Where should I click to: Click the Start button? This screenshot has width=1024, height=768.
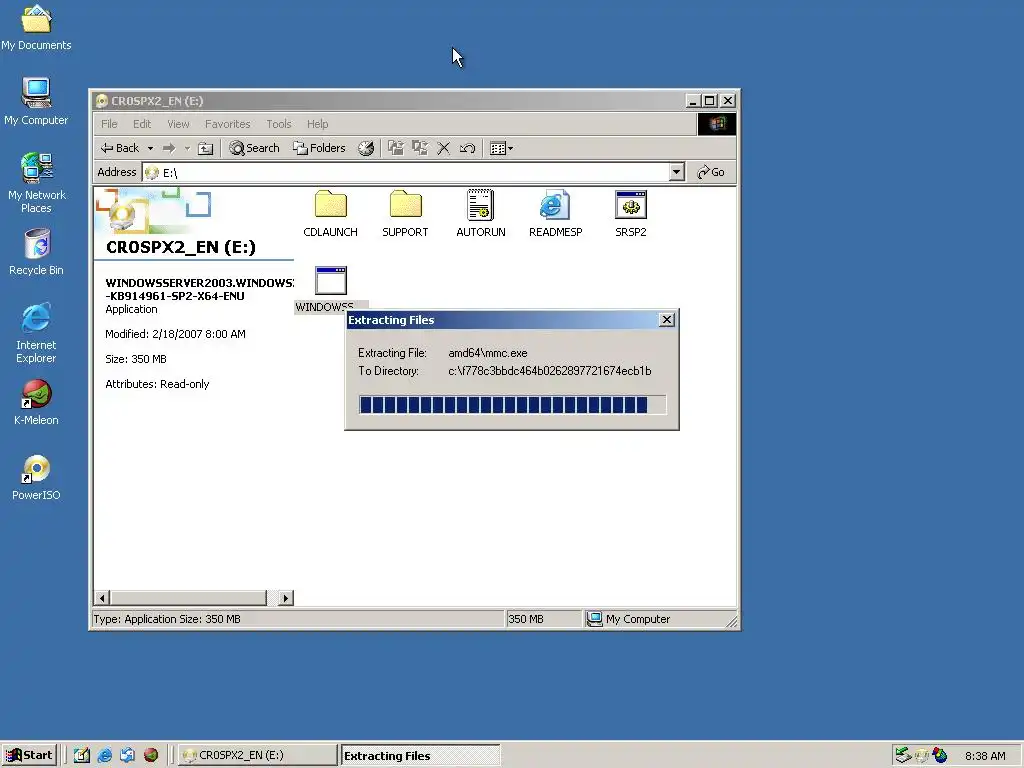[x=29, y=755]
